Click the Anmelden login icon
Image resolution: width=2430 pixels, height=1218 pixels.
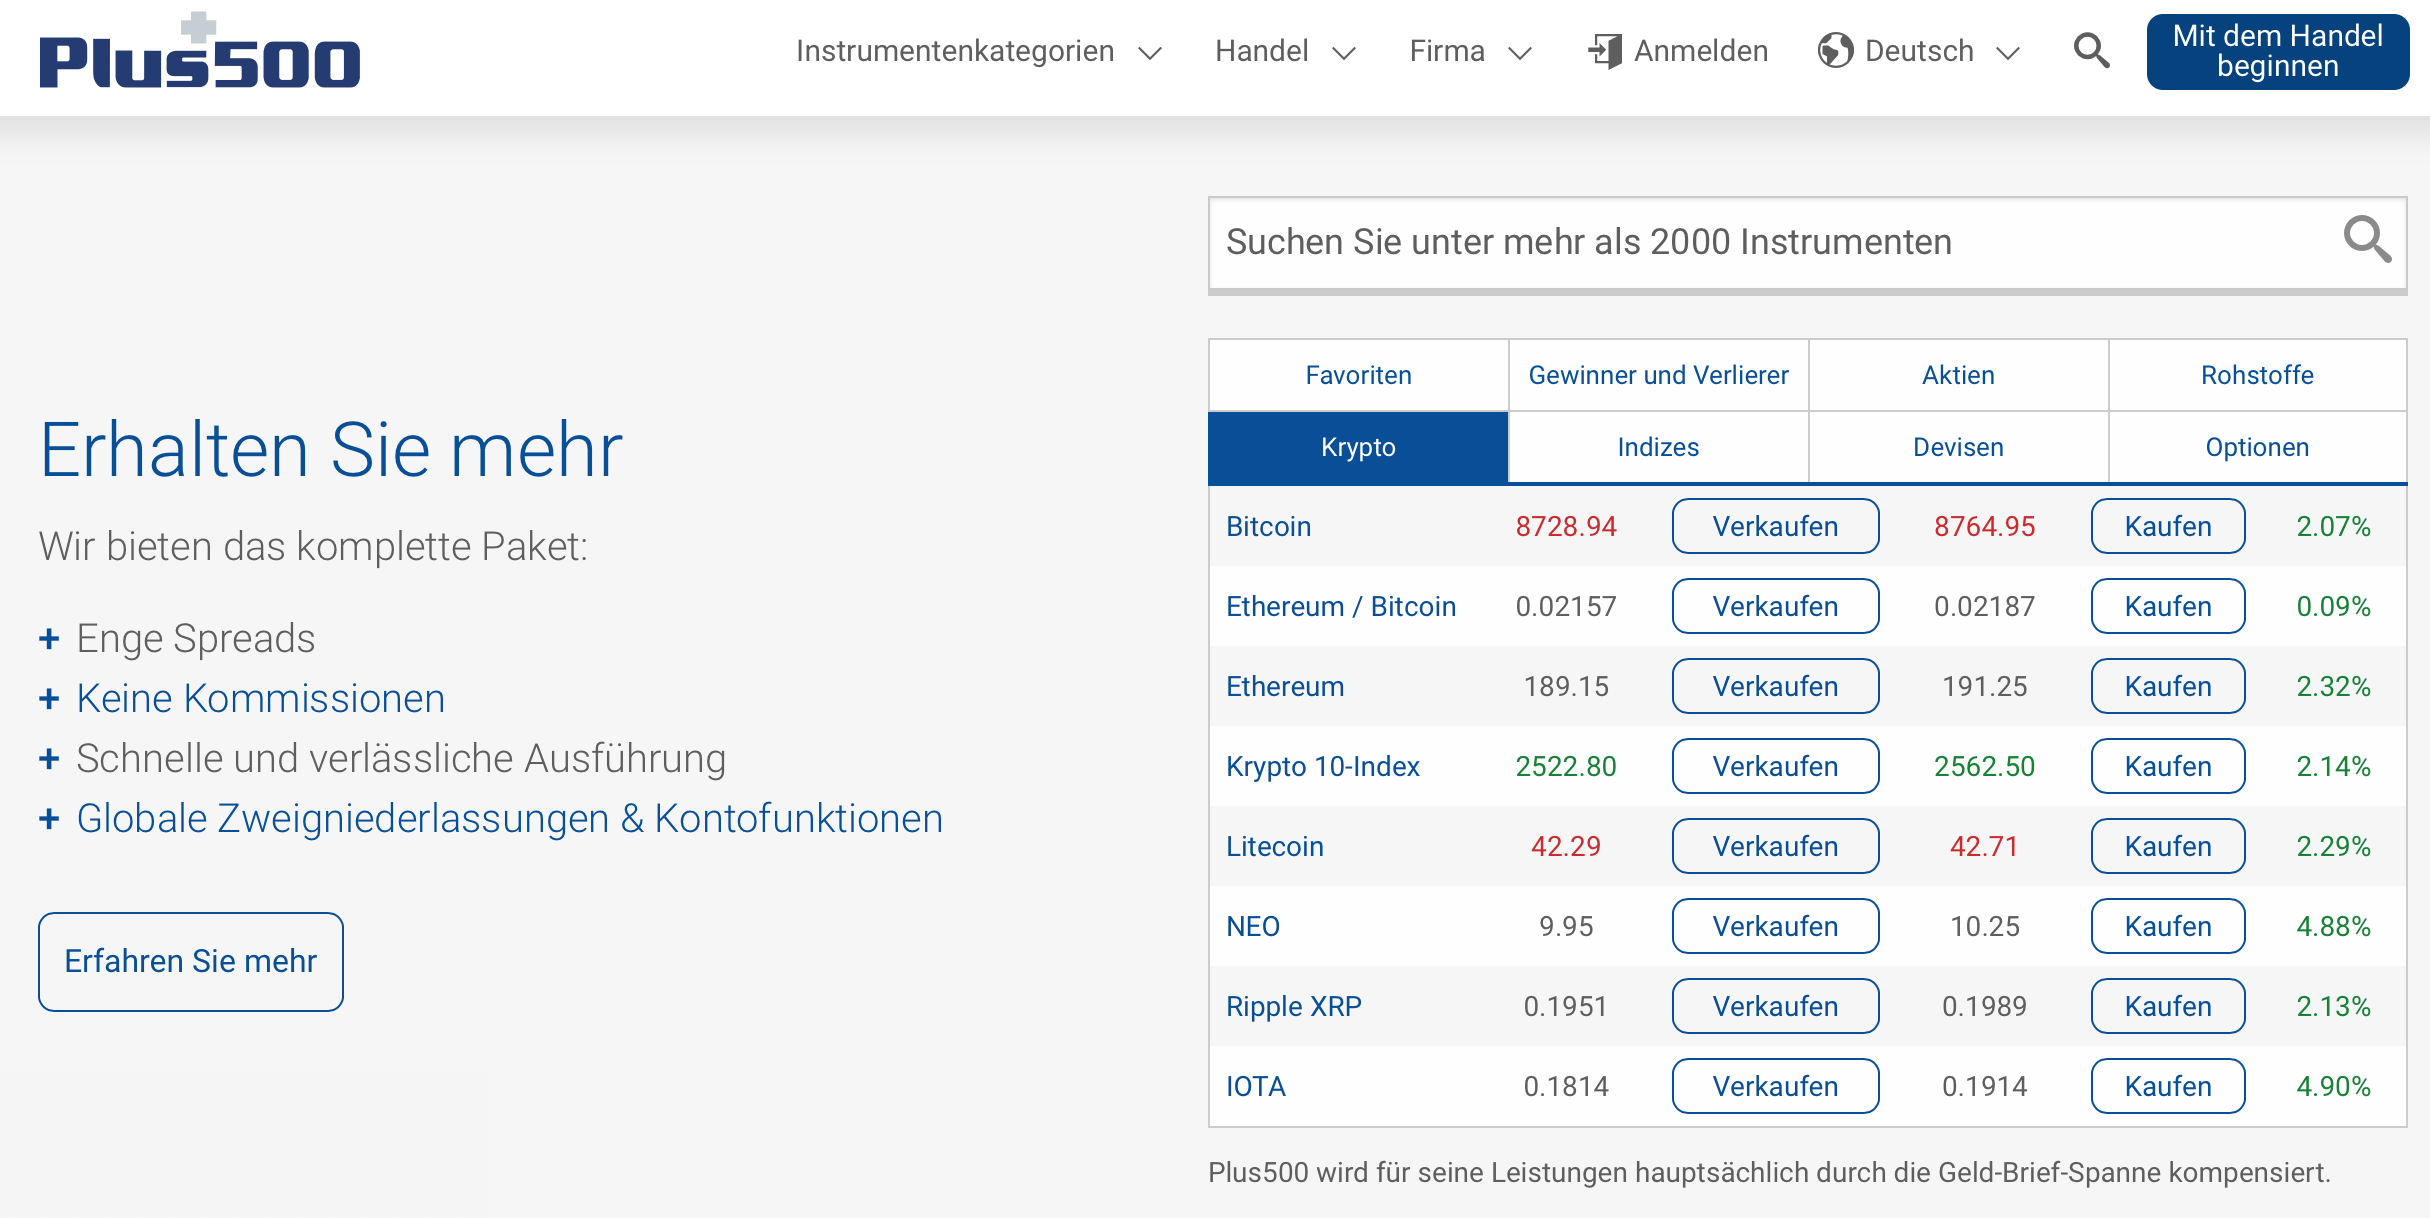[1605, 51]
